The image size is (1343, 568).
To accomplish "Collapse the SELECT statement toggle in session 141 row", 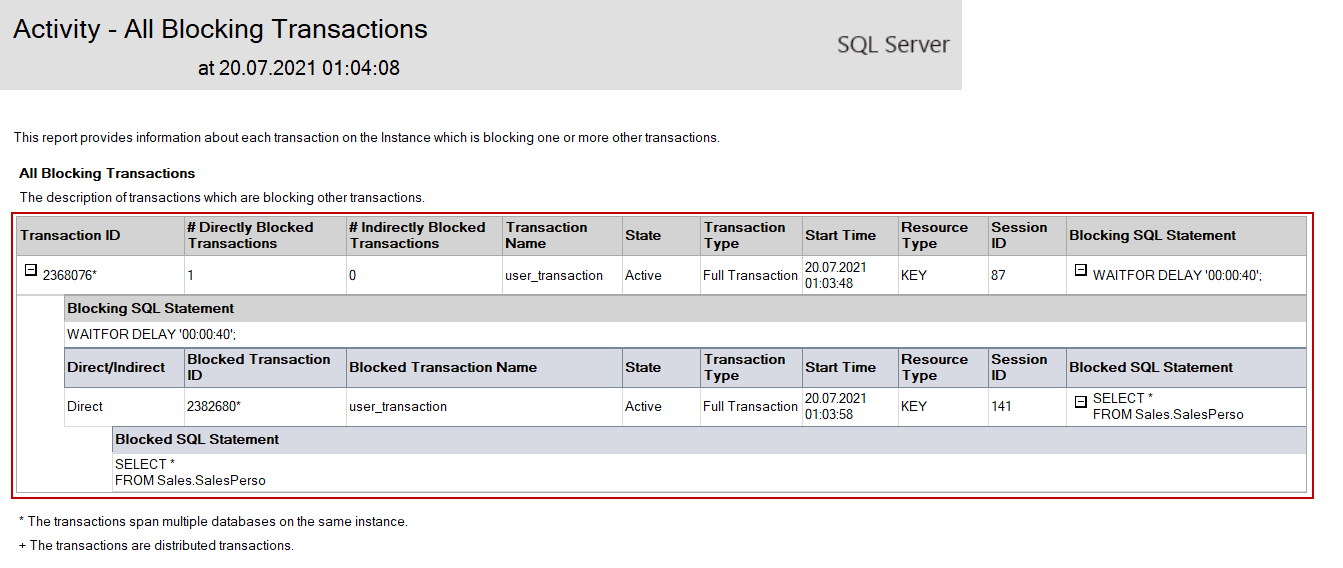I will 1080,402.
